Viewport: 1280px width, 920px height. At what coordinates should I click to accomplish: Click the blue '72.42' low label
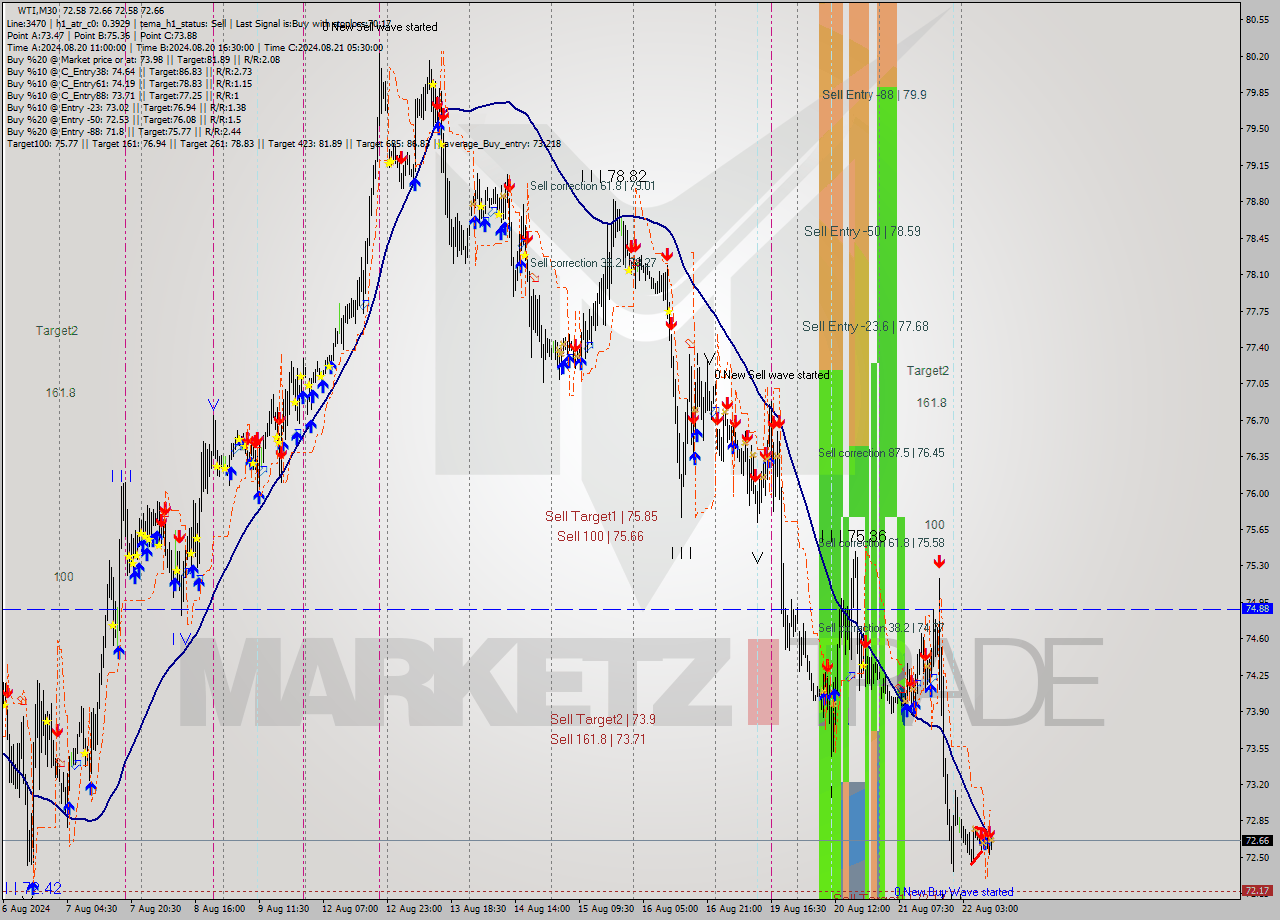pyautogui.click(x=42, y=888)
